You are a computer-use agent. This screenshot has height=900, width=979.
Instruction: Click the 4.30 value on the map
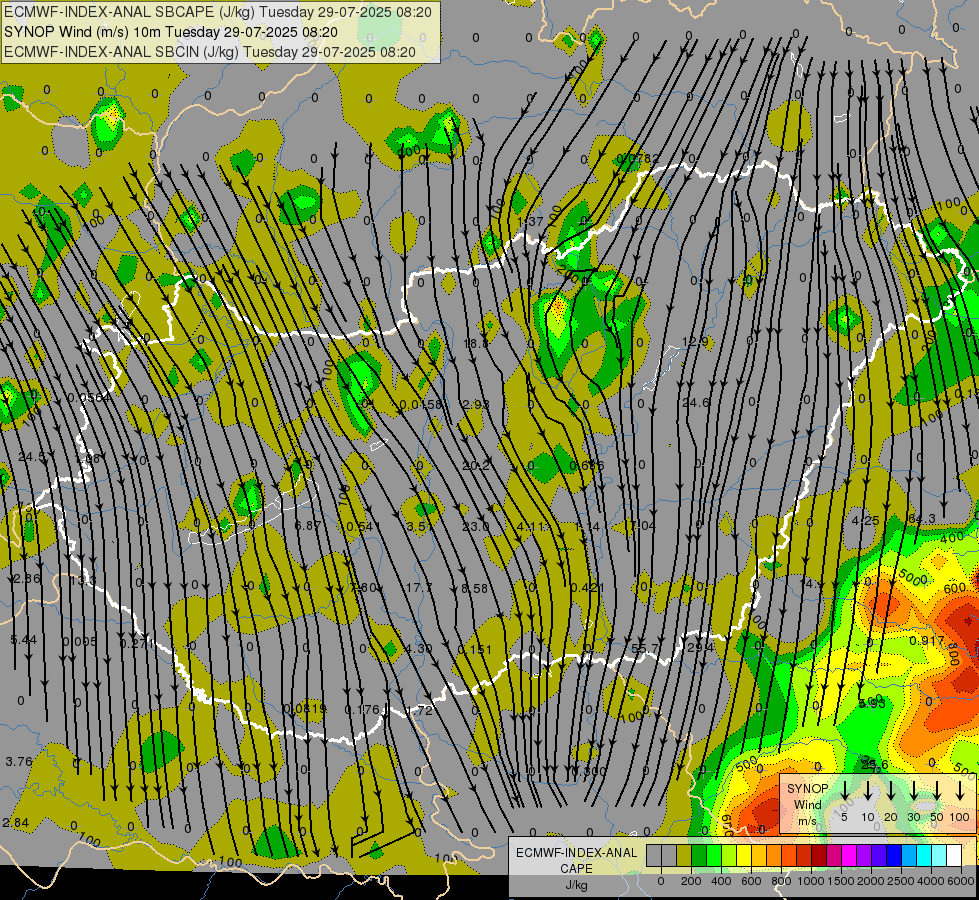[418, 649]
